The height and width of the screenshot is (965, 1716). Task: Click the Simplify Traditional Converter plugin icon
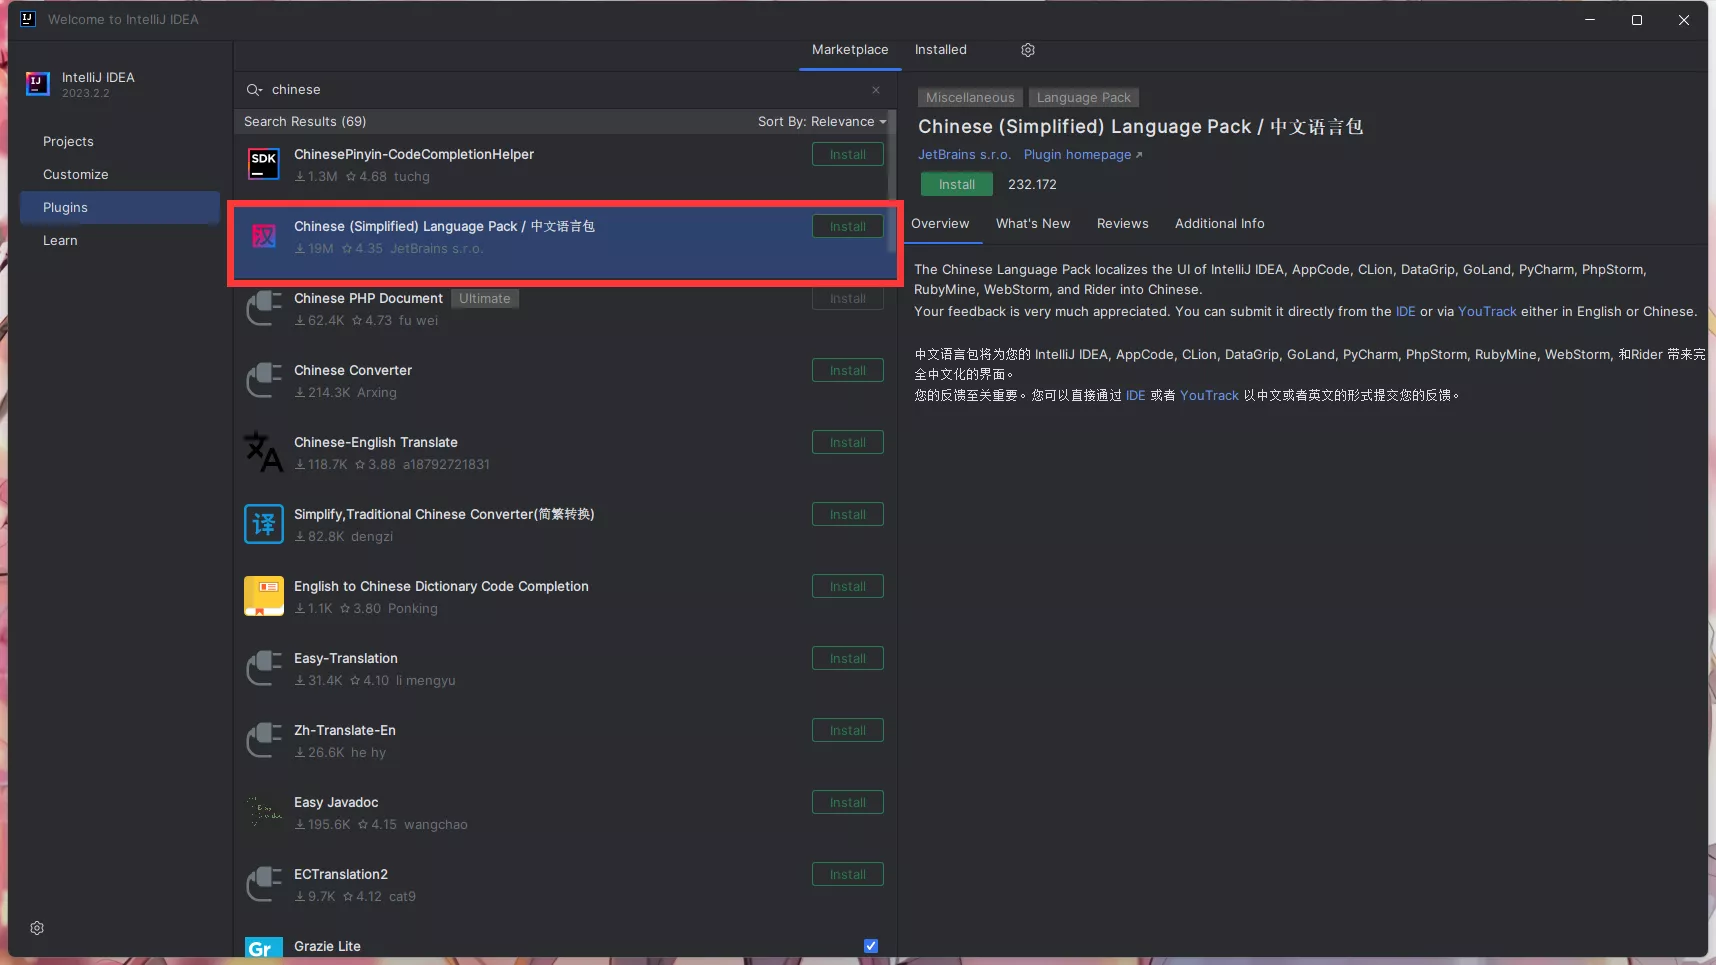coord(264,525)
